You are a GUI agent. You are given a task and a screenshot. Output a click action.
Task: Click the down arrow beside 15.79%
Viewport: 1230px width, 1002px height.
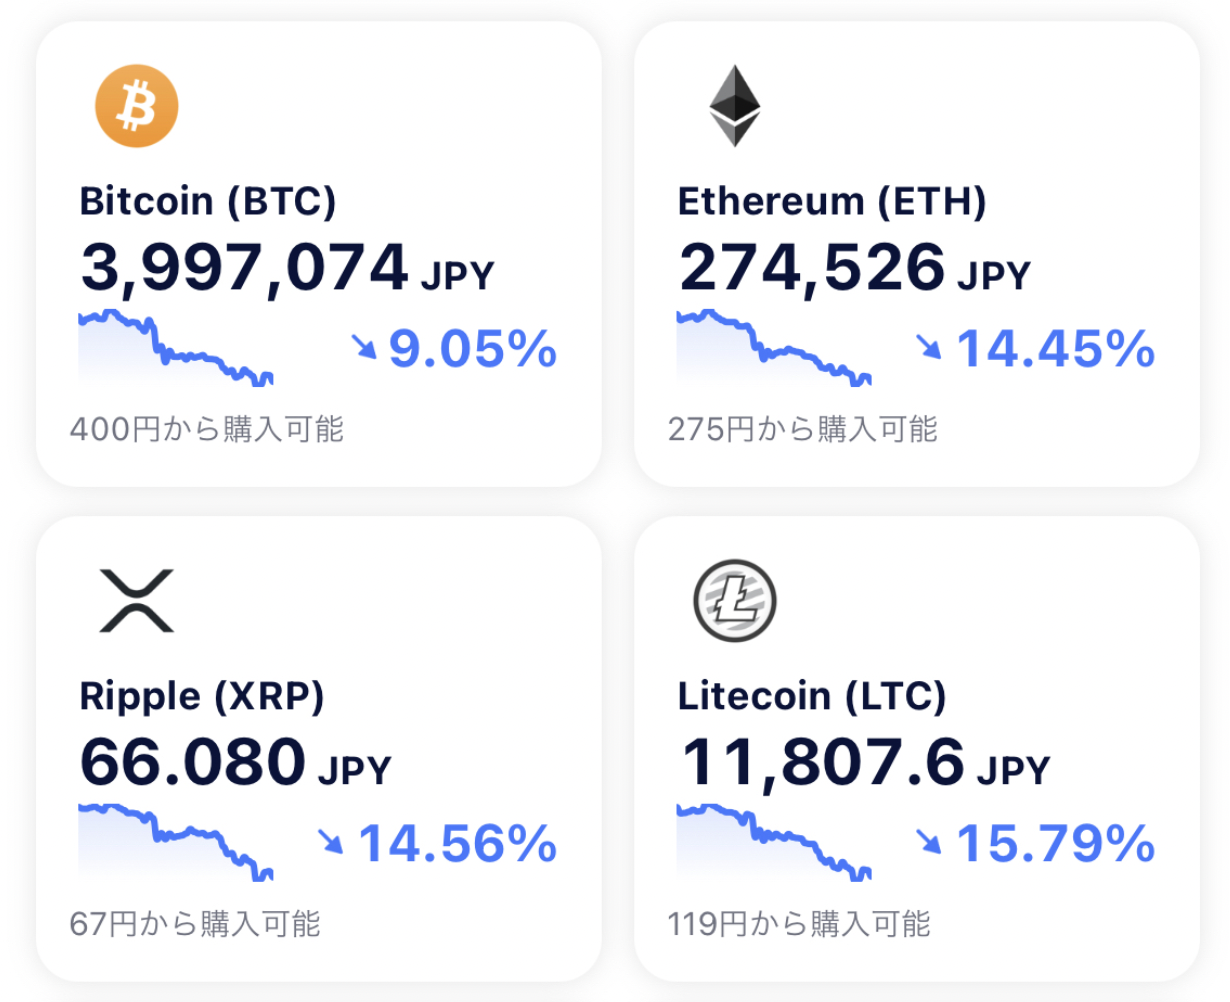930,841
